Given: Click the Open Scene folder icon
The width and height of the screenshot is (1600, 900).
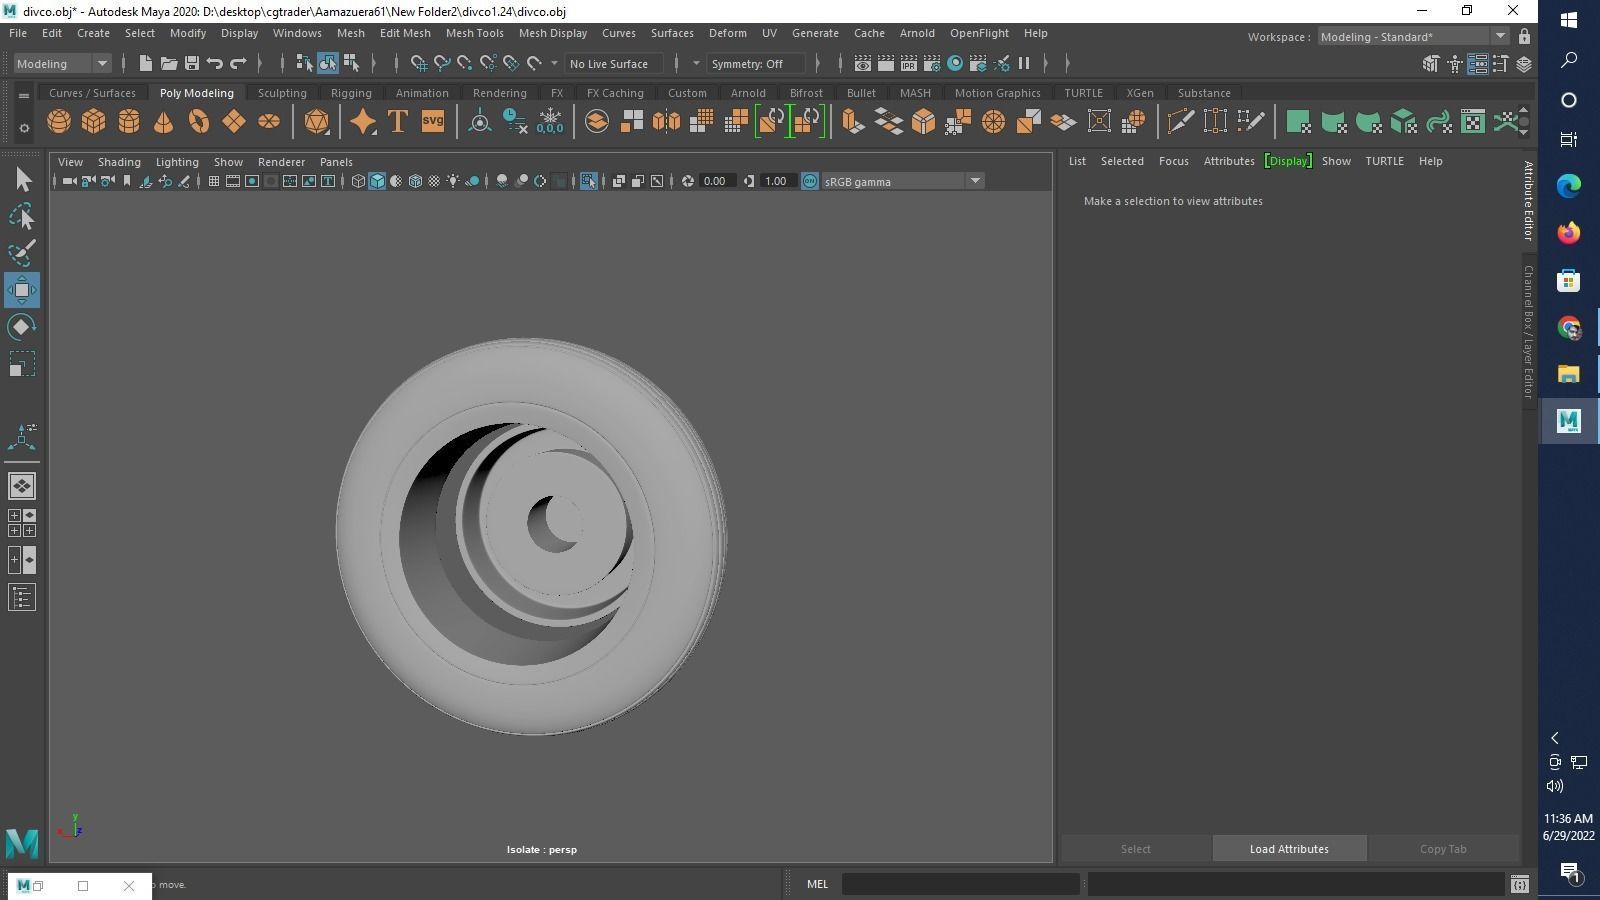Looking at the screenshot, I should coord(169,63).
